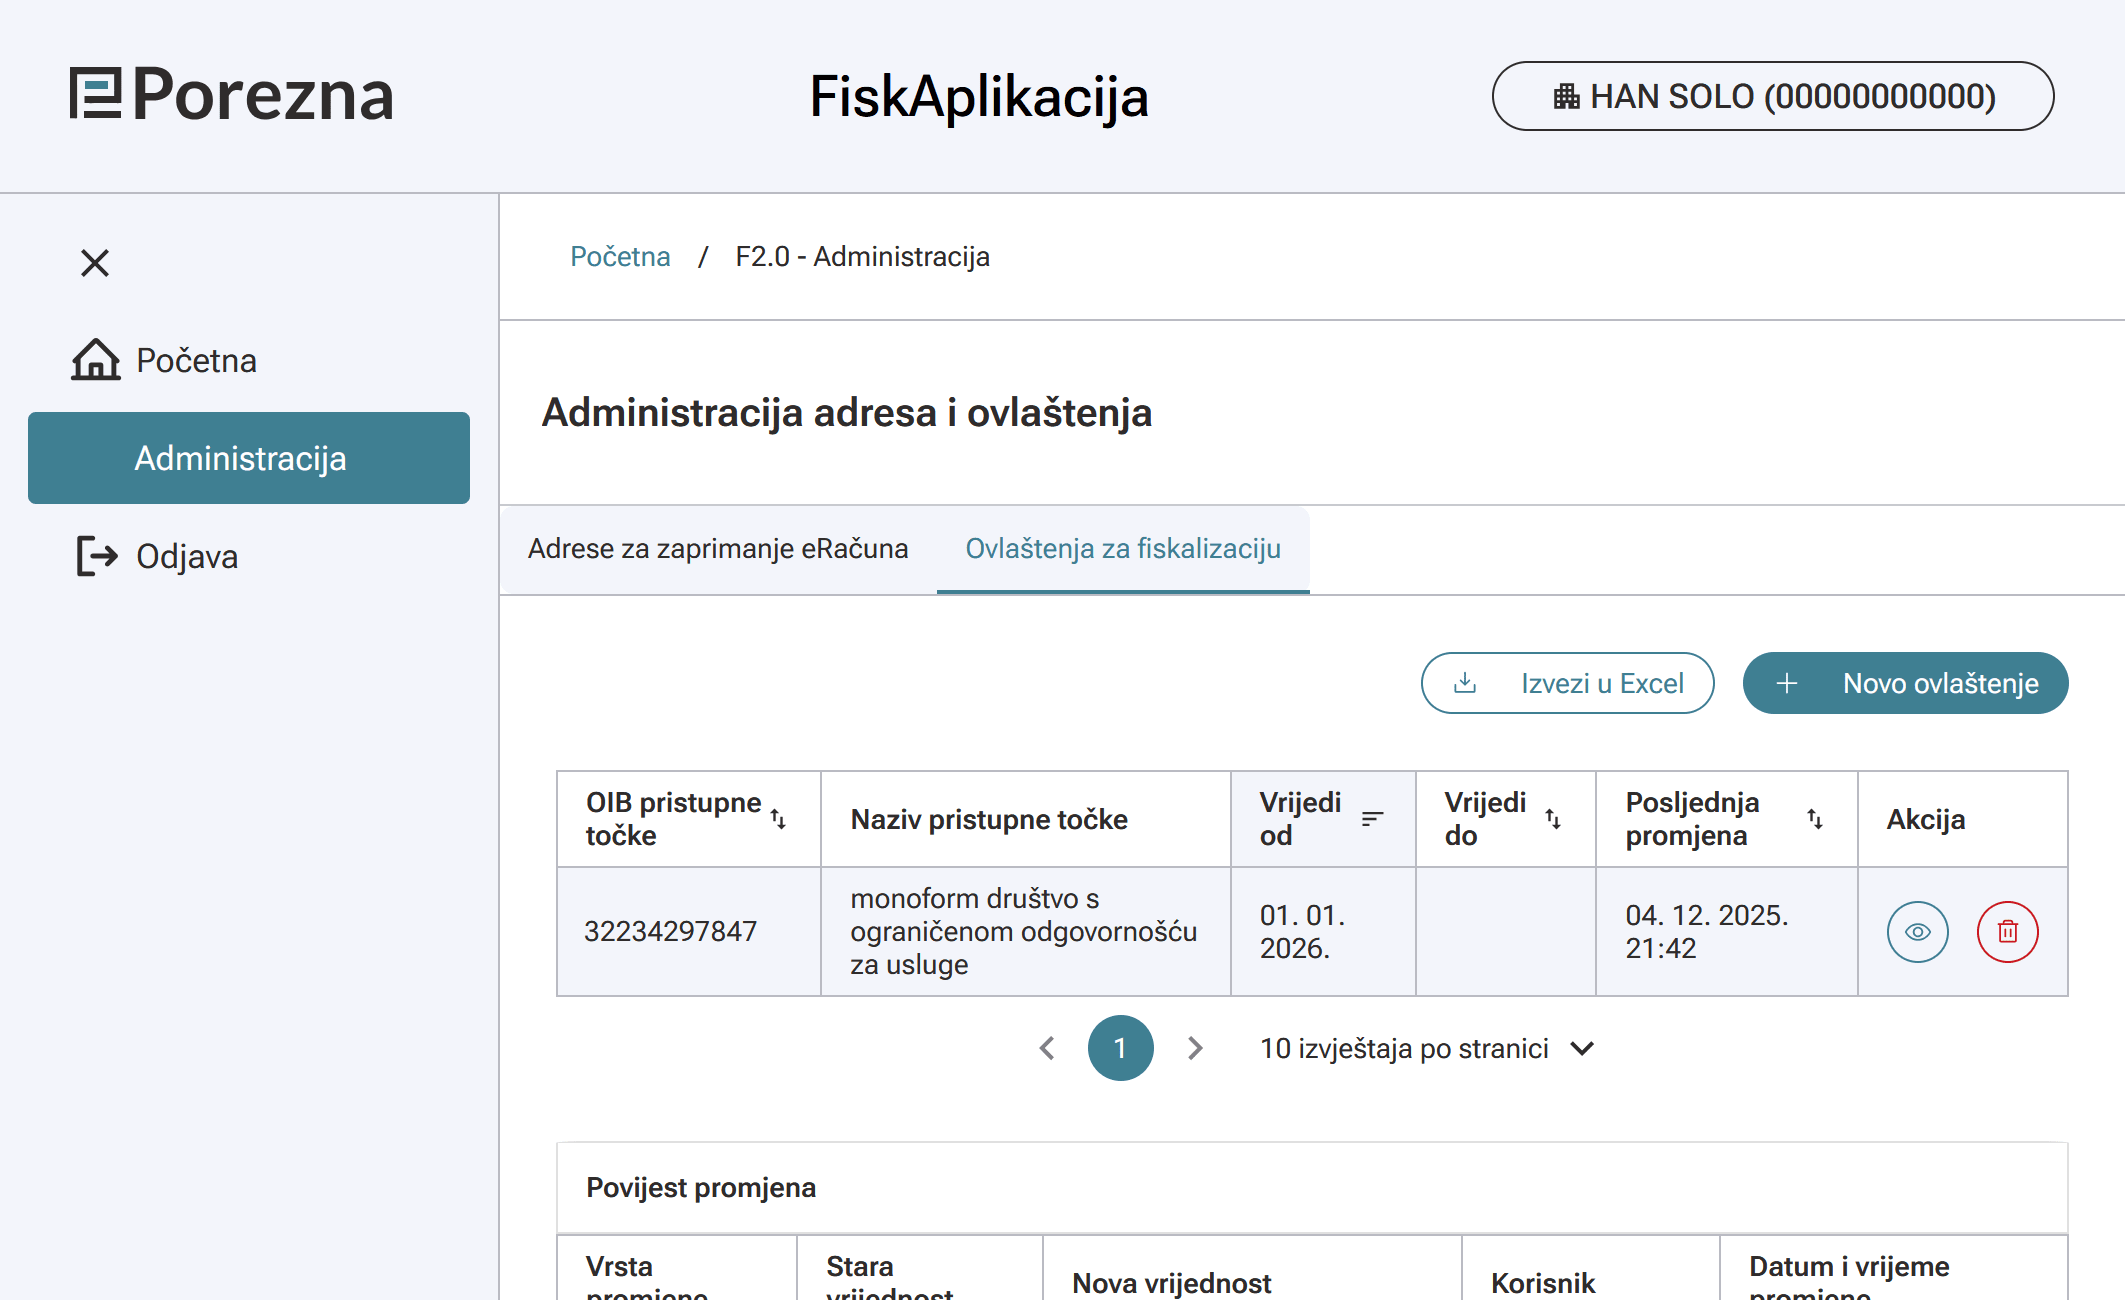The width and height of the screenshot is (2125, 1300).
Task: Delete the authorization using the trash icon
Action: (2007, 932)
